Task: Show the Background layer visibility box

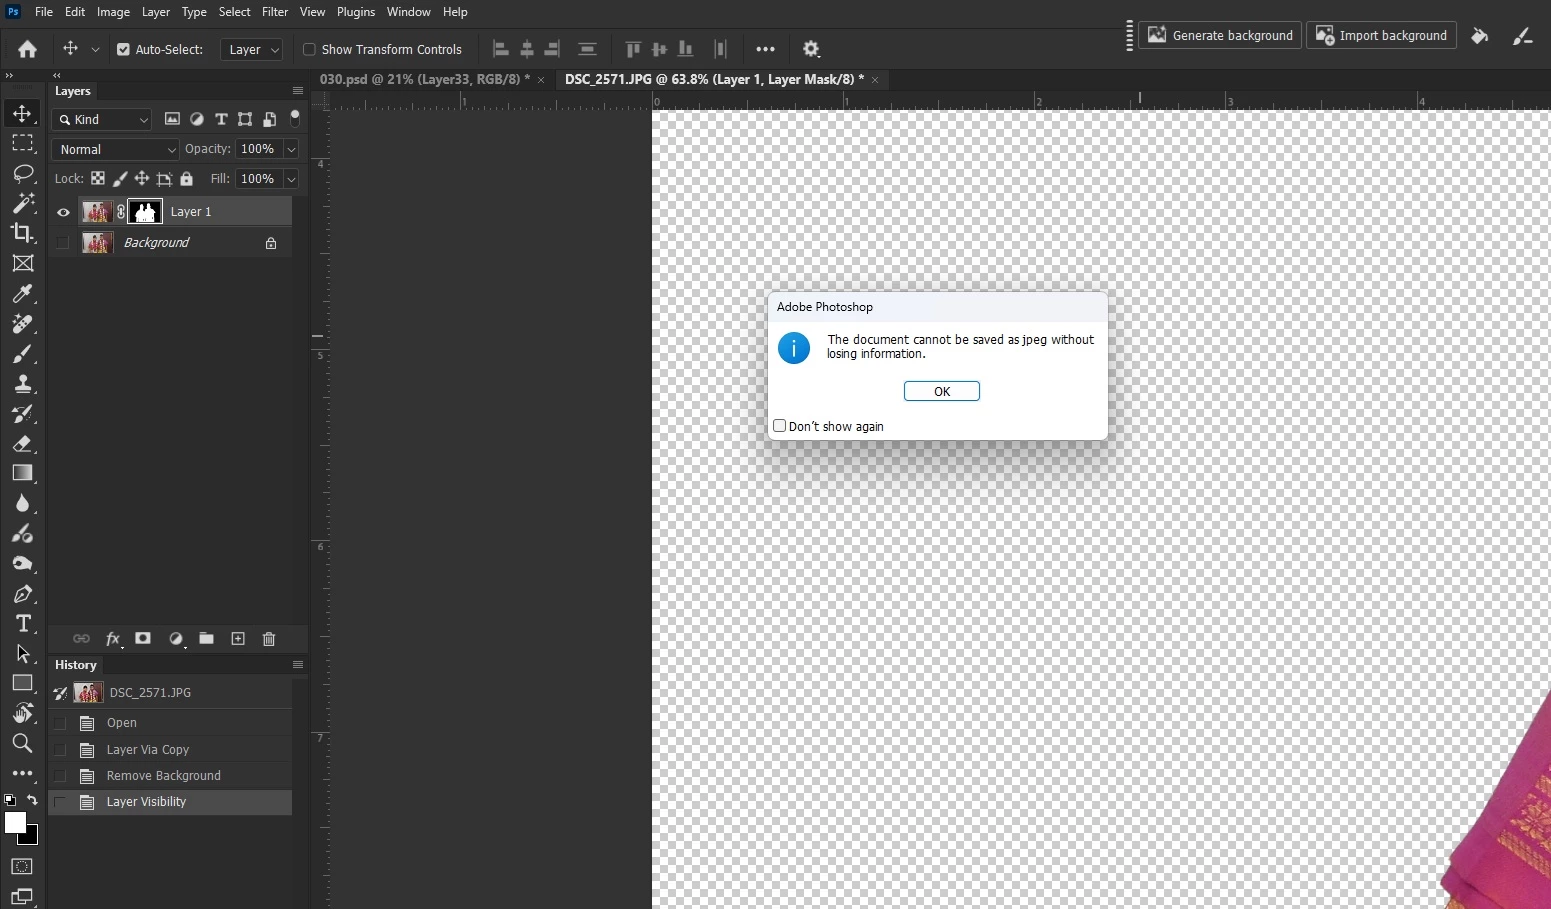Action: click(x=63, y=243)
